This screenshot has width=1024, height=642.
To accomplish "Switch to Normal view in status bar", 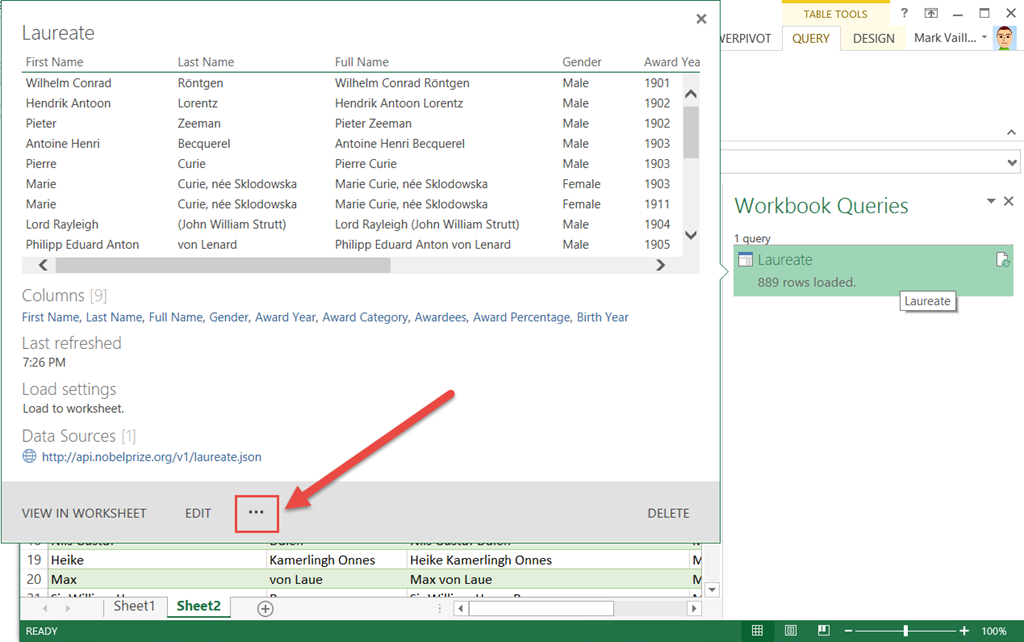I will (757, 631).
